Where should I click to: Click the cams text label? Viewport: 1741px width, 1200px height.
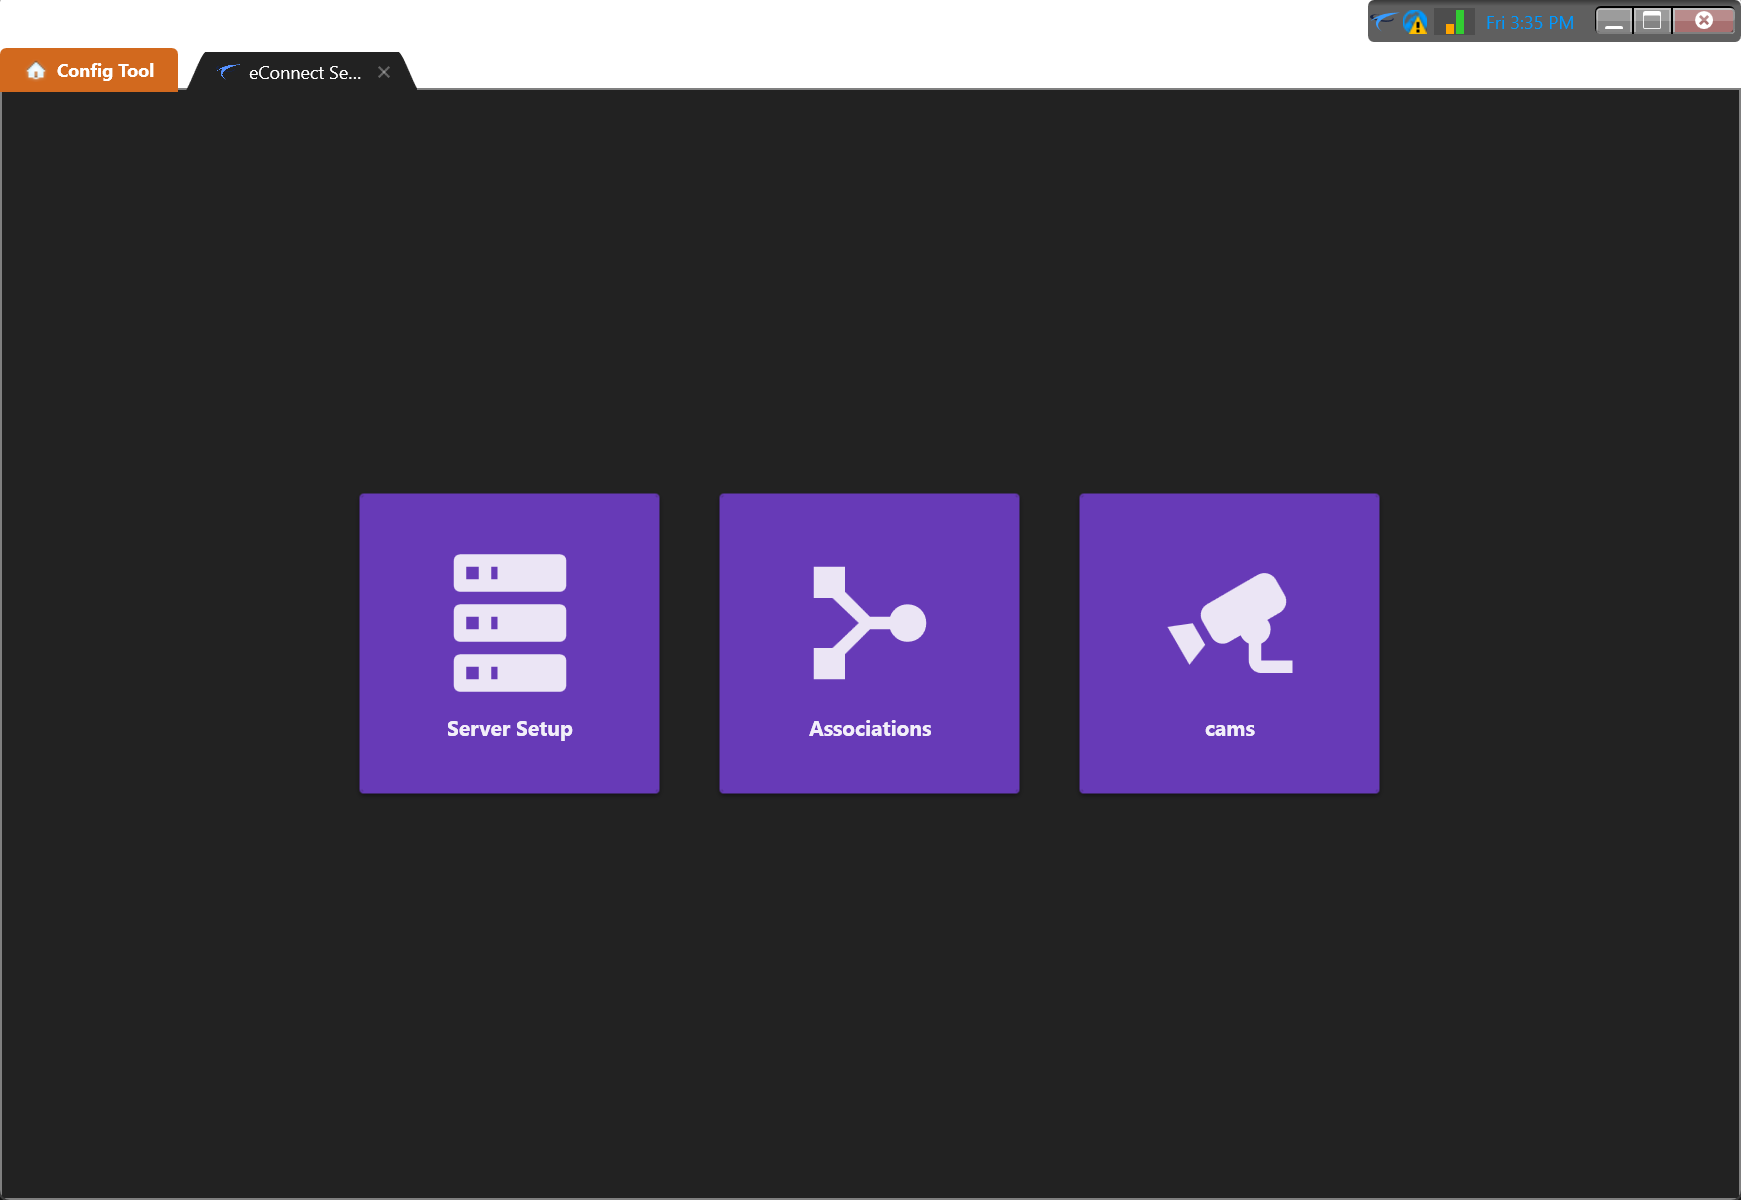click(x=1229, y=729)
